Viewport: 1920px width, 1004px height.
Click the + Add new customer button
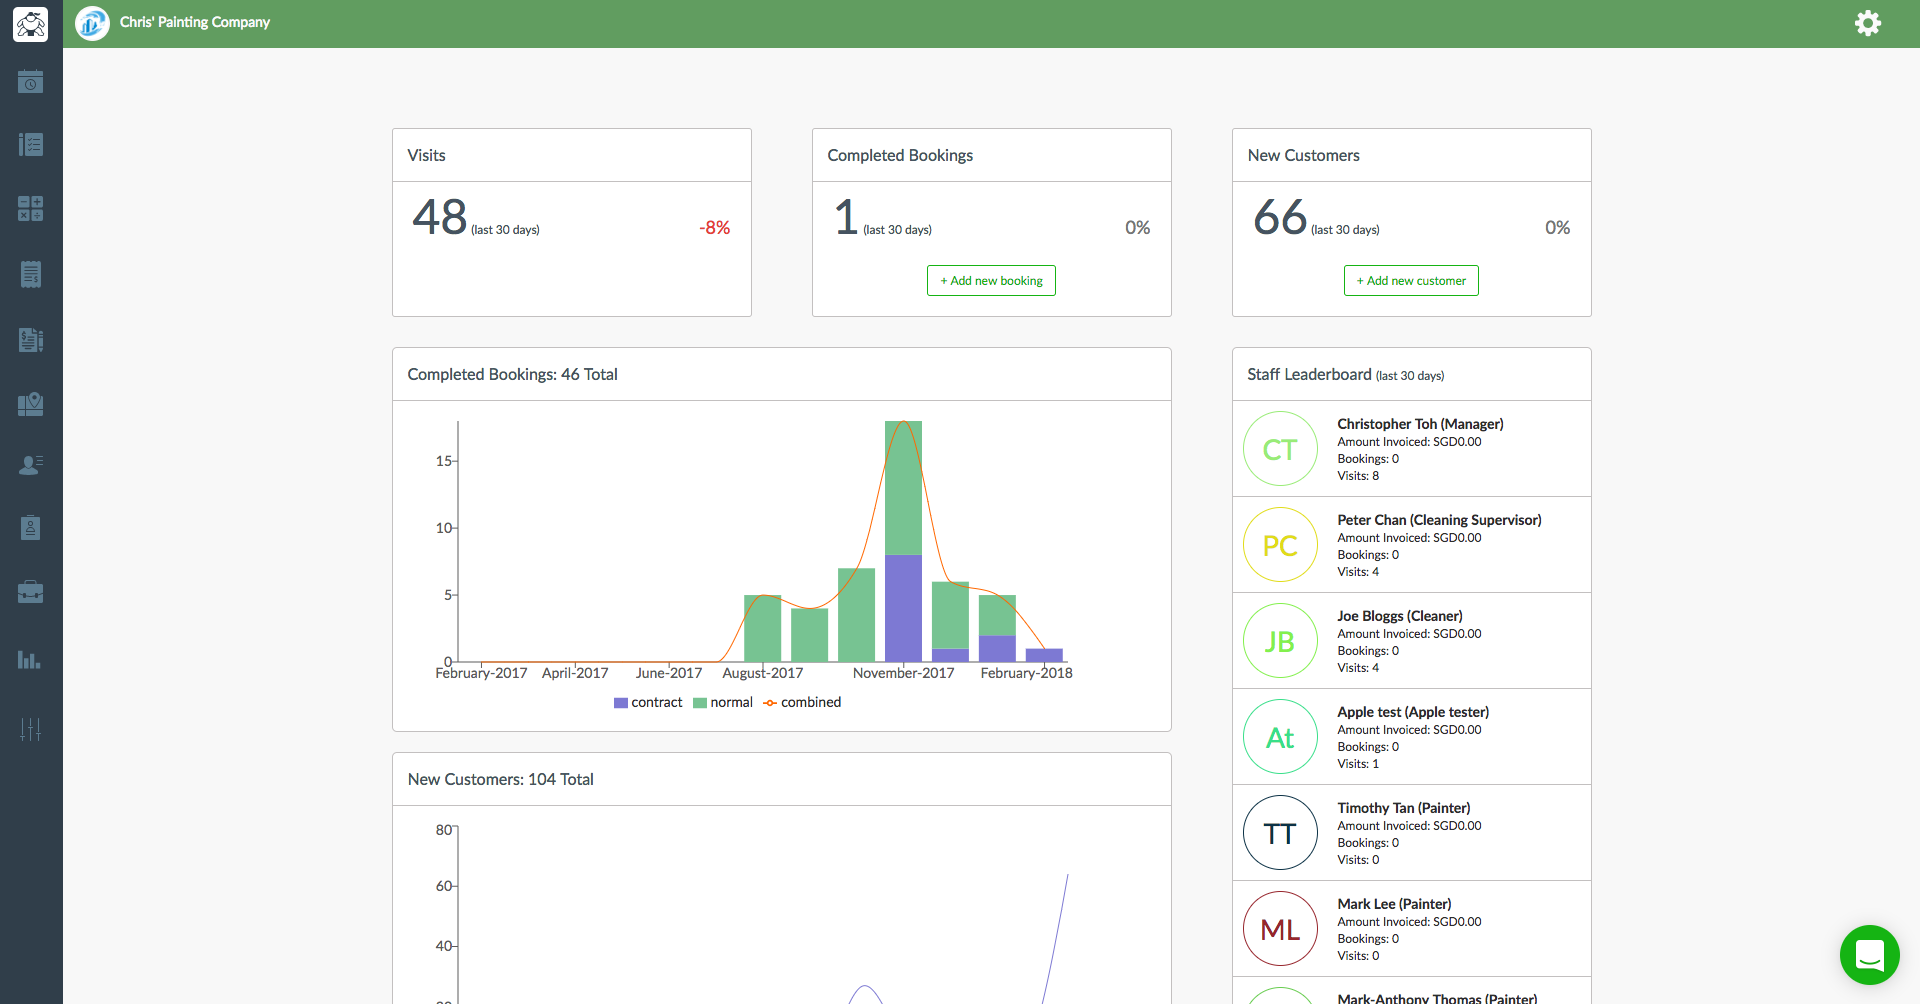pos(1411,281)
